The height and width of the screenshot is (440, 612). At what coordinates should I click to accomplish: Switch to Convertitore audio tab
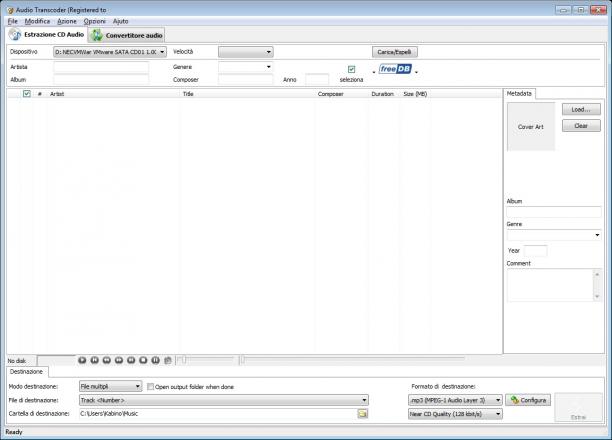point(126,36)
